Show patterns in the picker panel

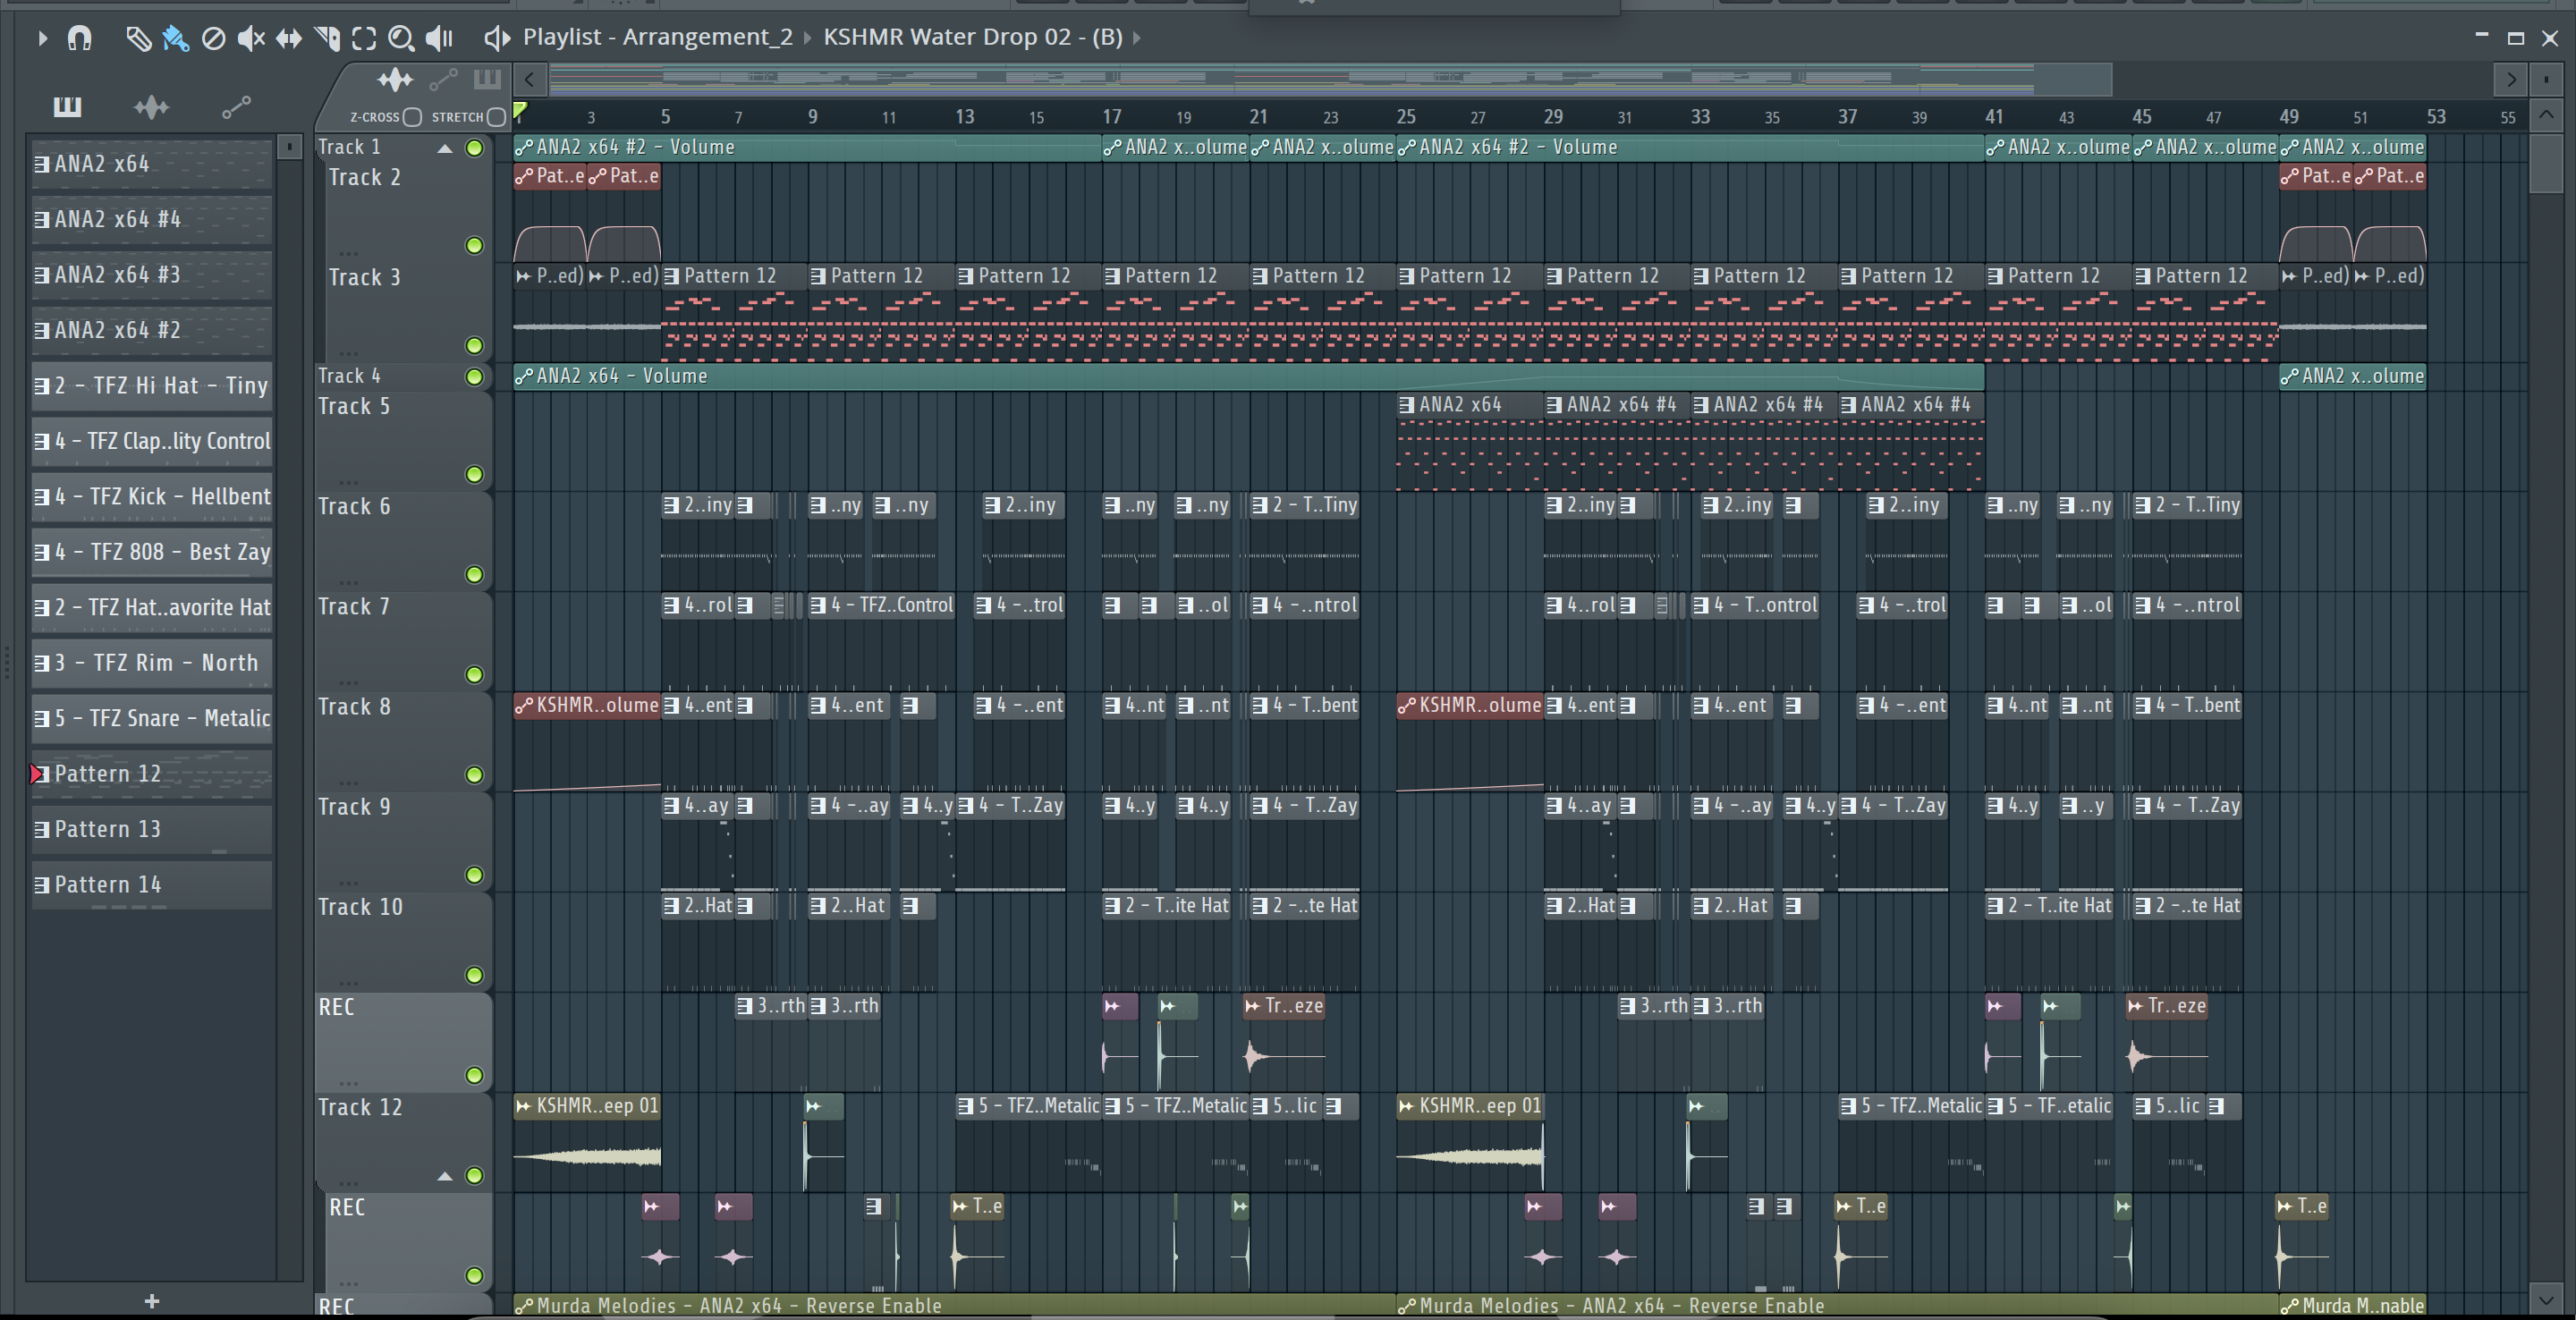click(x=67, y=106)
